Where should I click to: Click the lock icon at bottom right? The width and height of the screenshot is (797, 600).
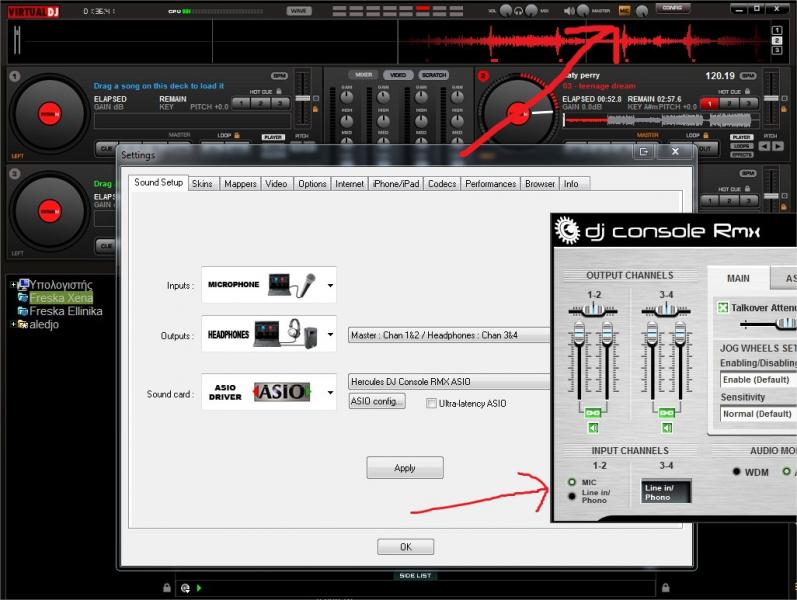coord(665,588)
